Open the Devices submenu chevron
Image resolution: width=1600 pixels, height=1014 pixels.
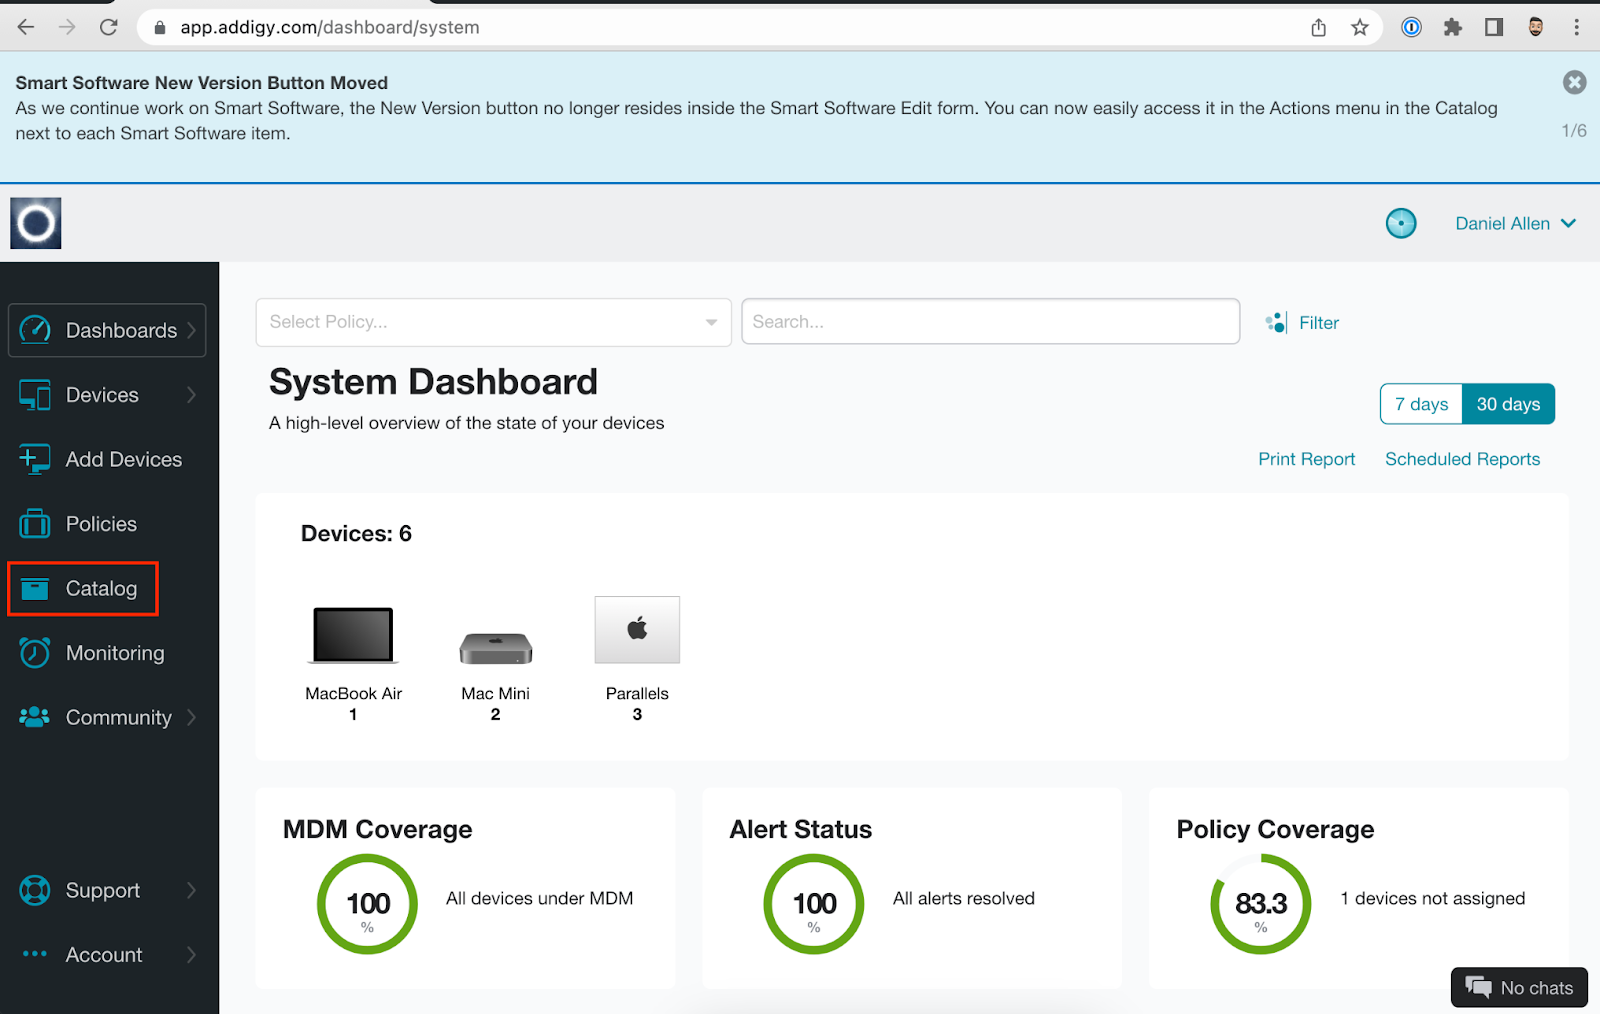point(191,394)
